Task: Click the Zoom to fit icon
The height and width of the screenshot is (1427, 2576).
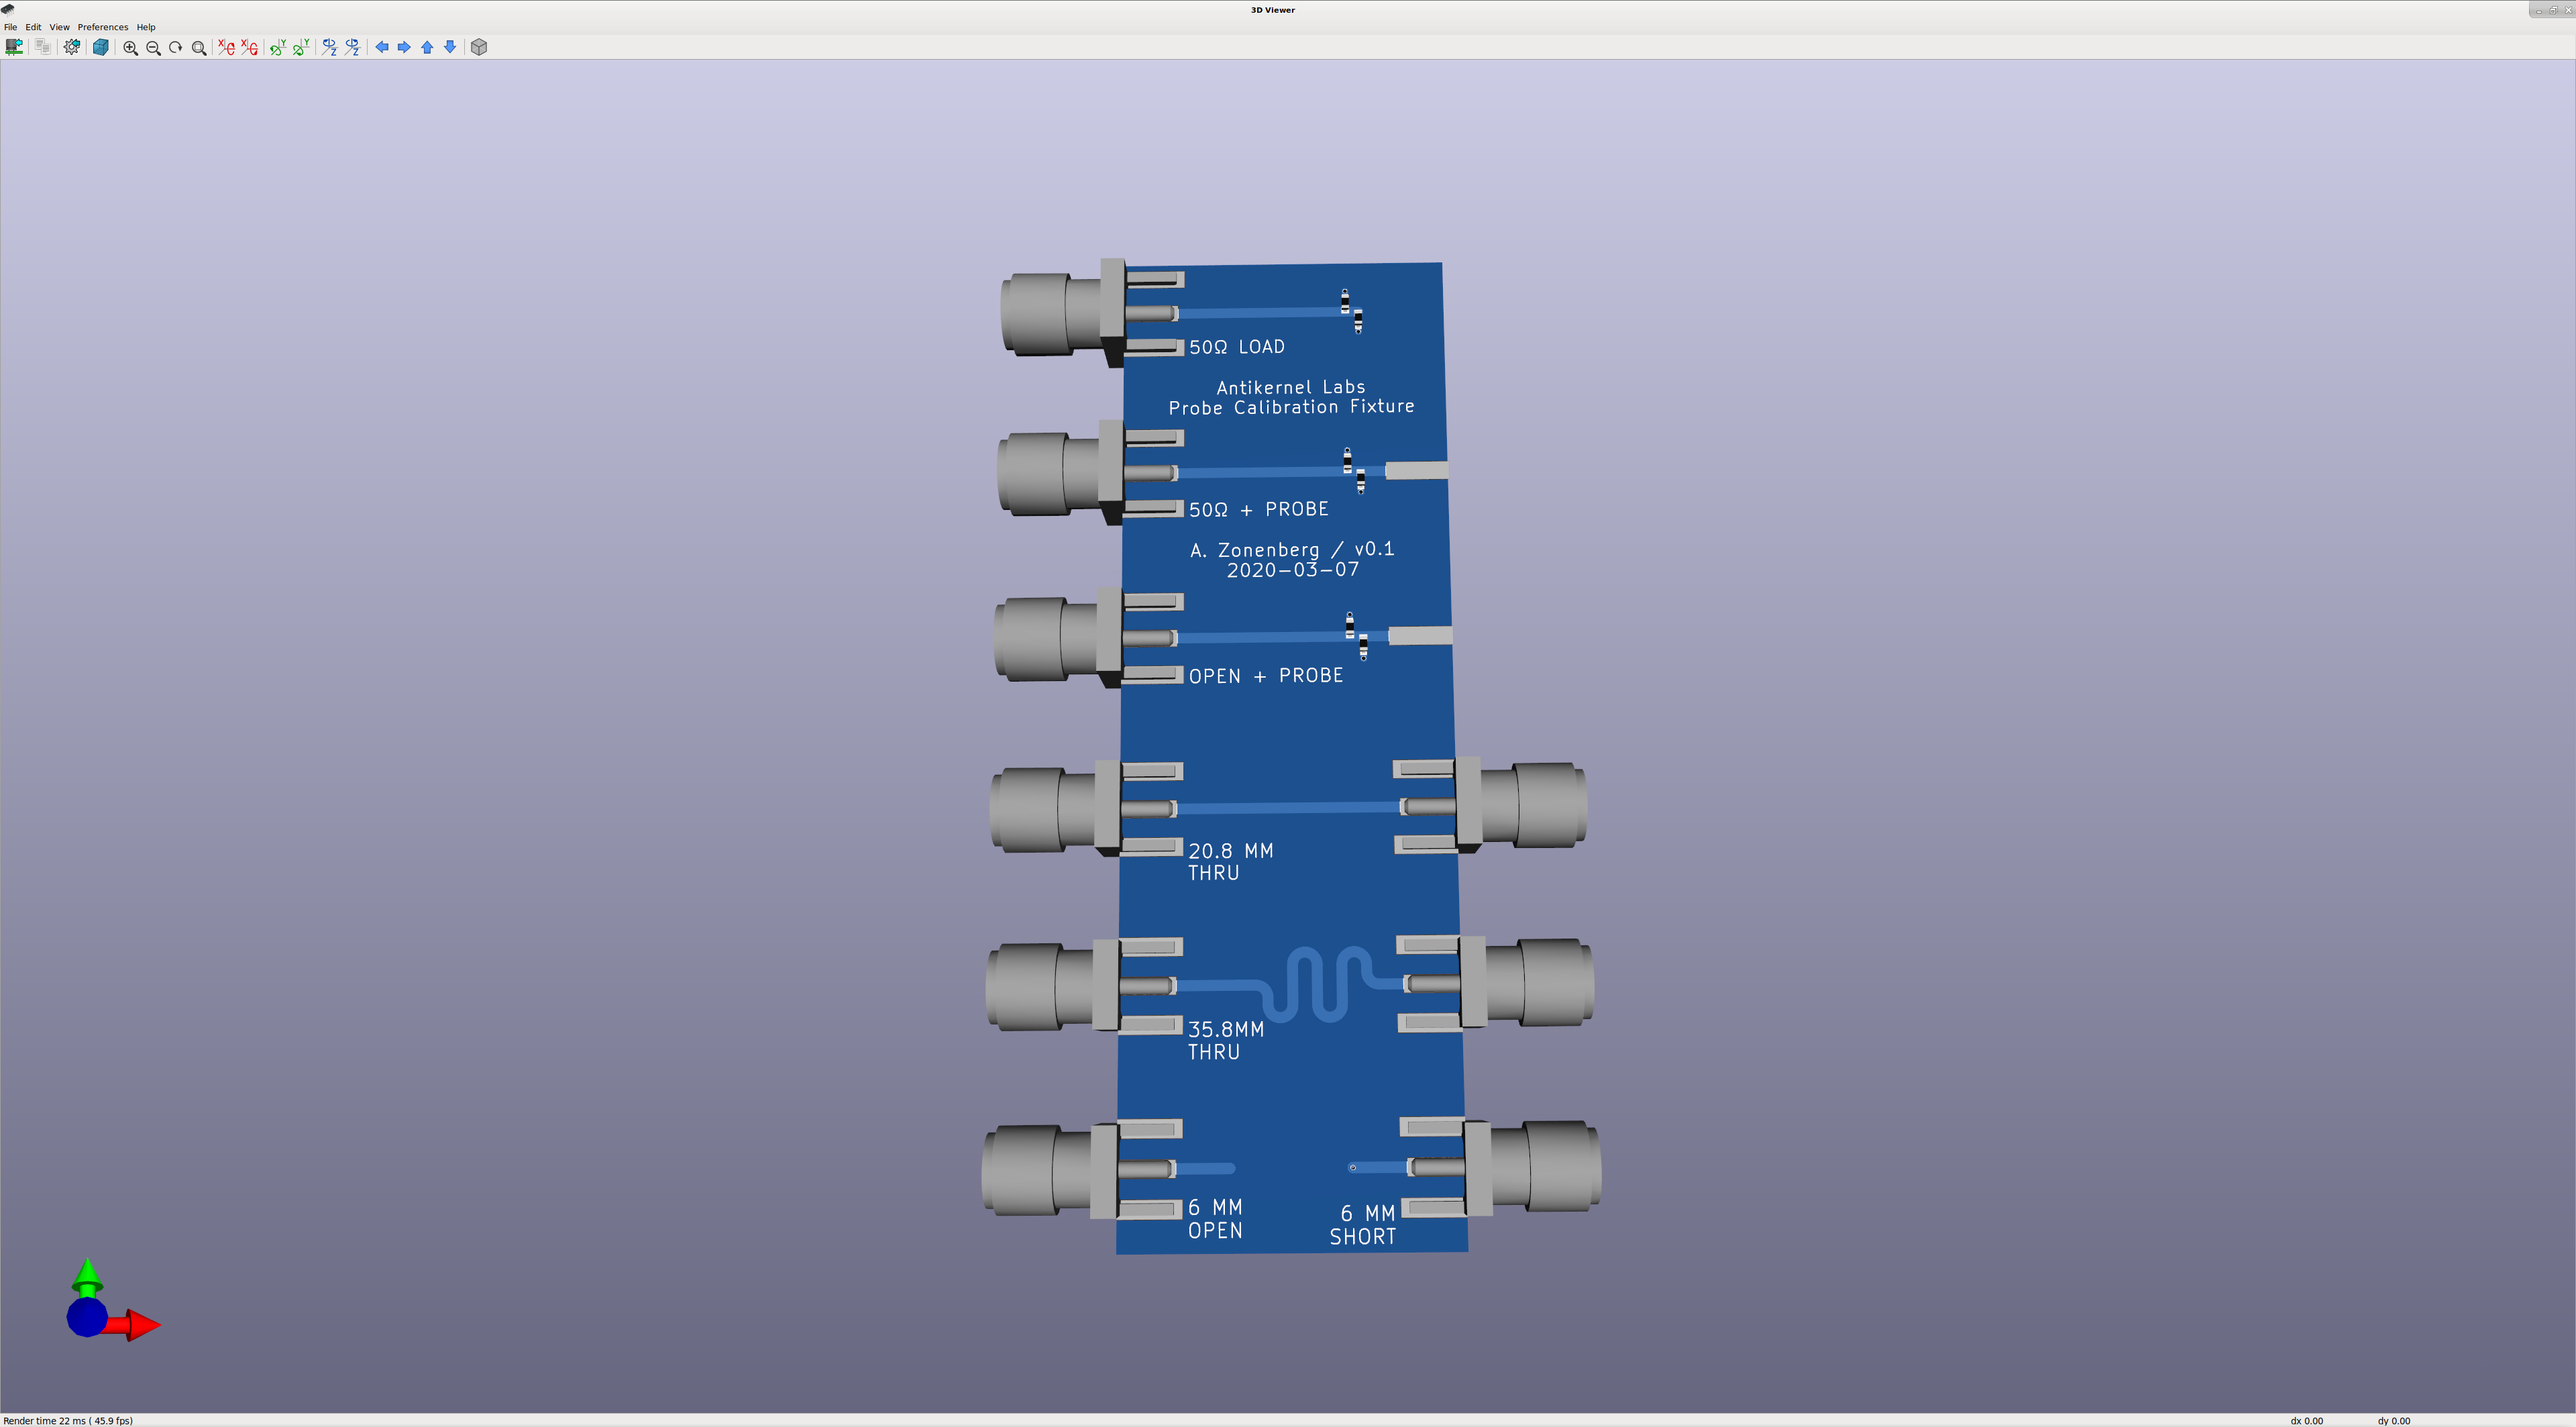Action: click(x=199, y=47)
